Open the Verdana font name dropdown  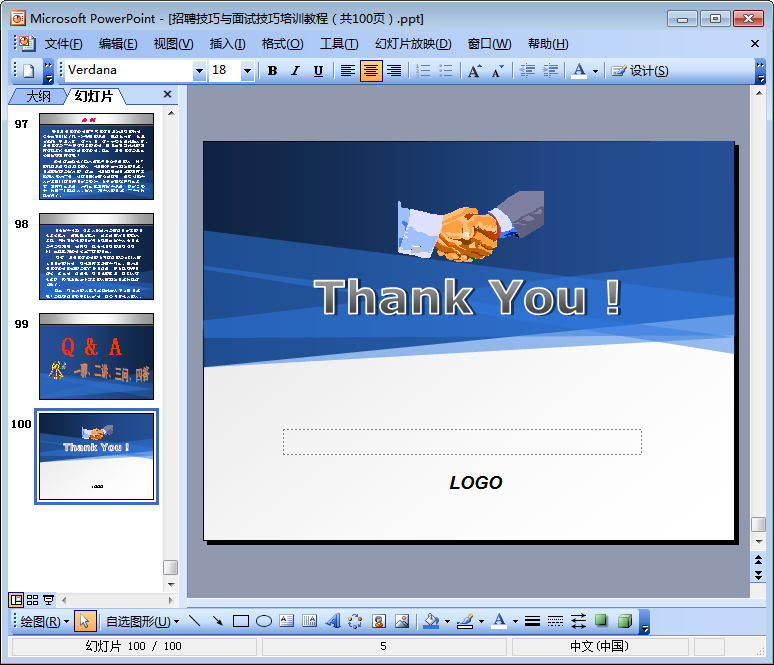coord(199,71)
